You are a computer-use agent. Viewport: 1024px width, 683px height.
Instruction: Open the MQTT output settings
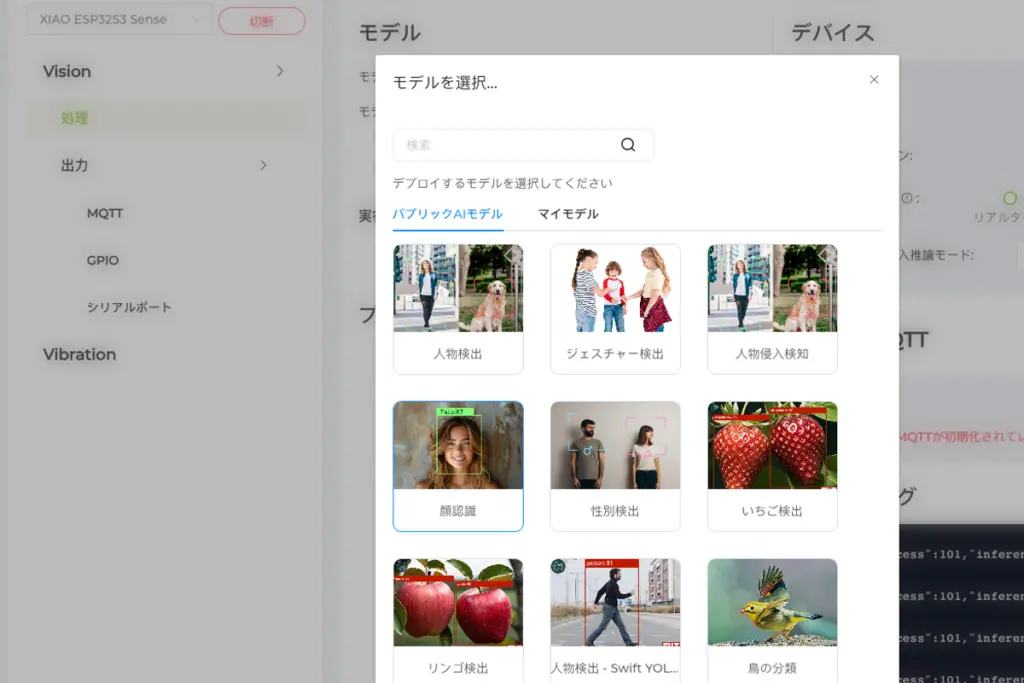[x=104, y=214]
